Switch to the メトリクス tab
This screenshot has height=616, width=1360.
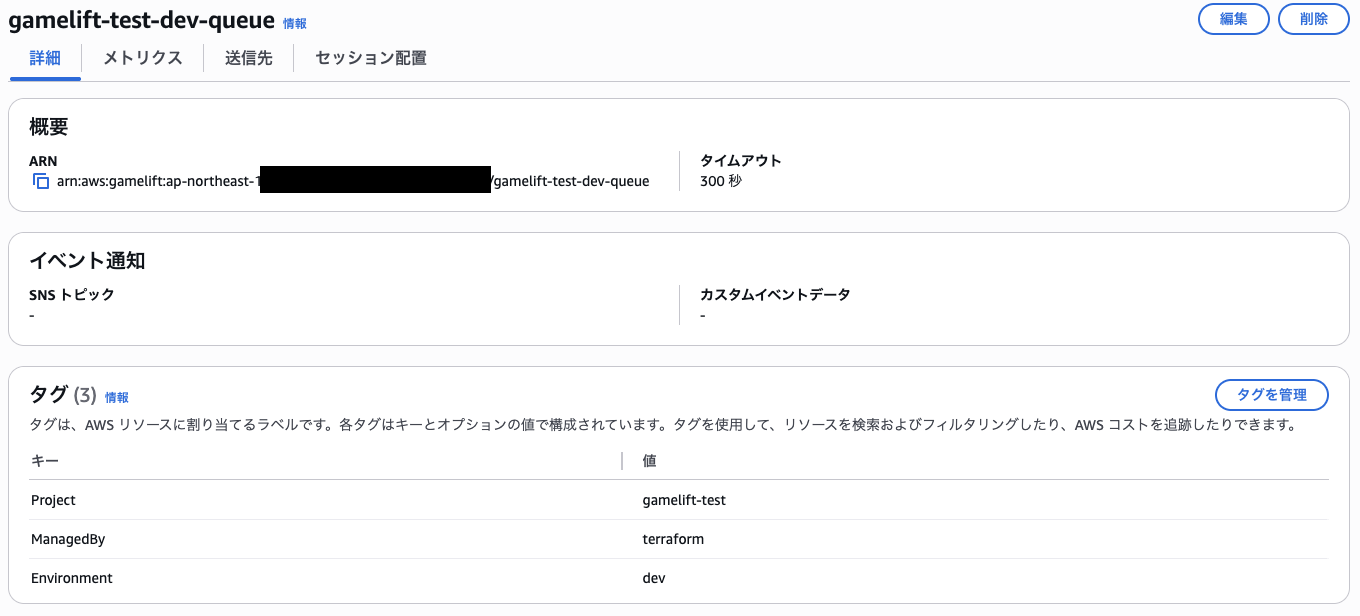141,57
